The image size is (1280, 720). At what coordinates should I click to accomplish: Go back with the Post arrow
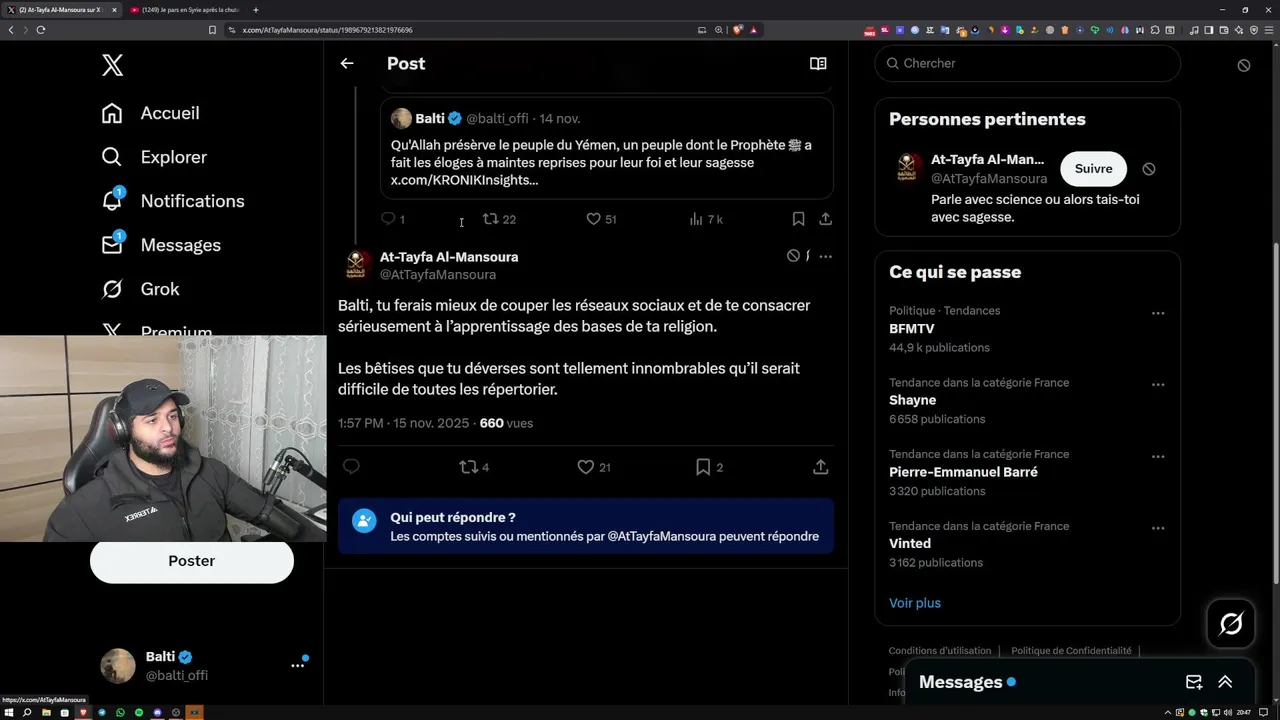(x=347, y=63)
